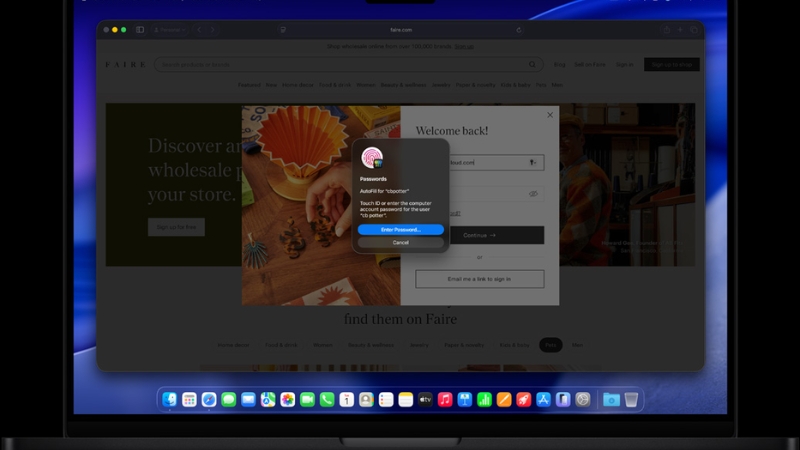Open the Sell on Faire link
Viewport: 800px width, 450px height.
(x=589, y=64)
